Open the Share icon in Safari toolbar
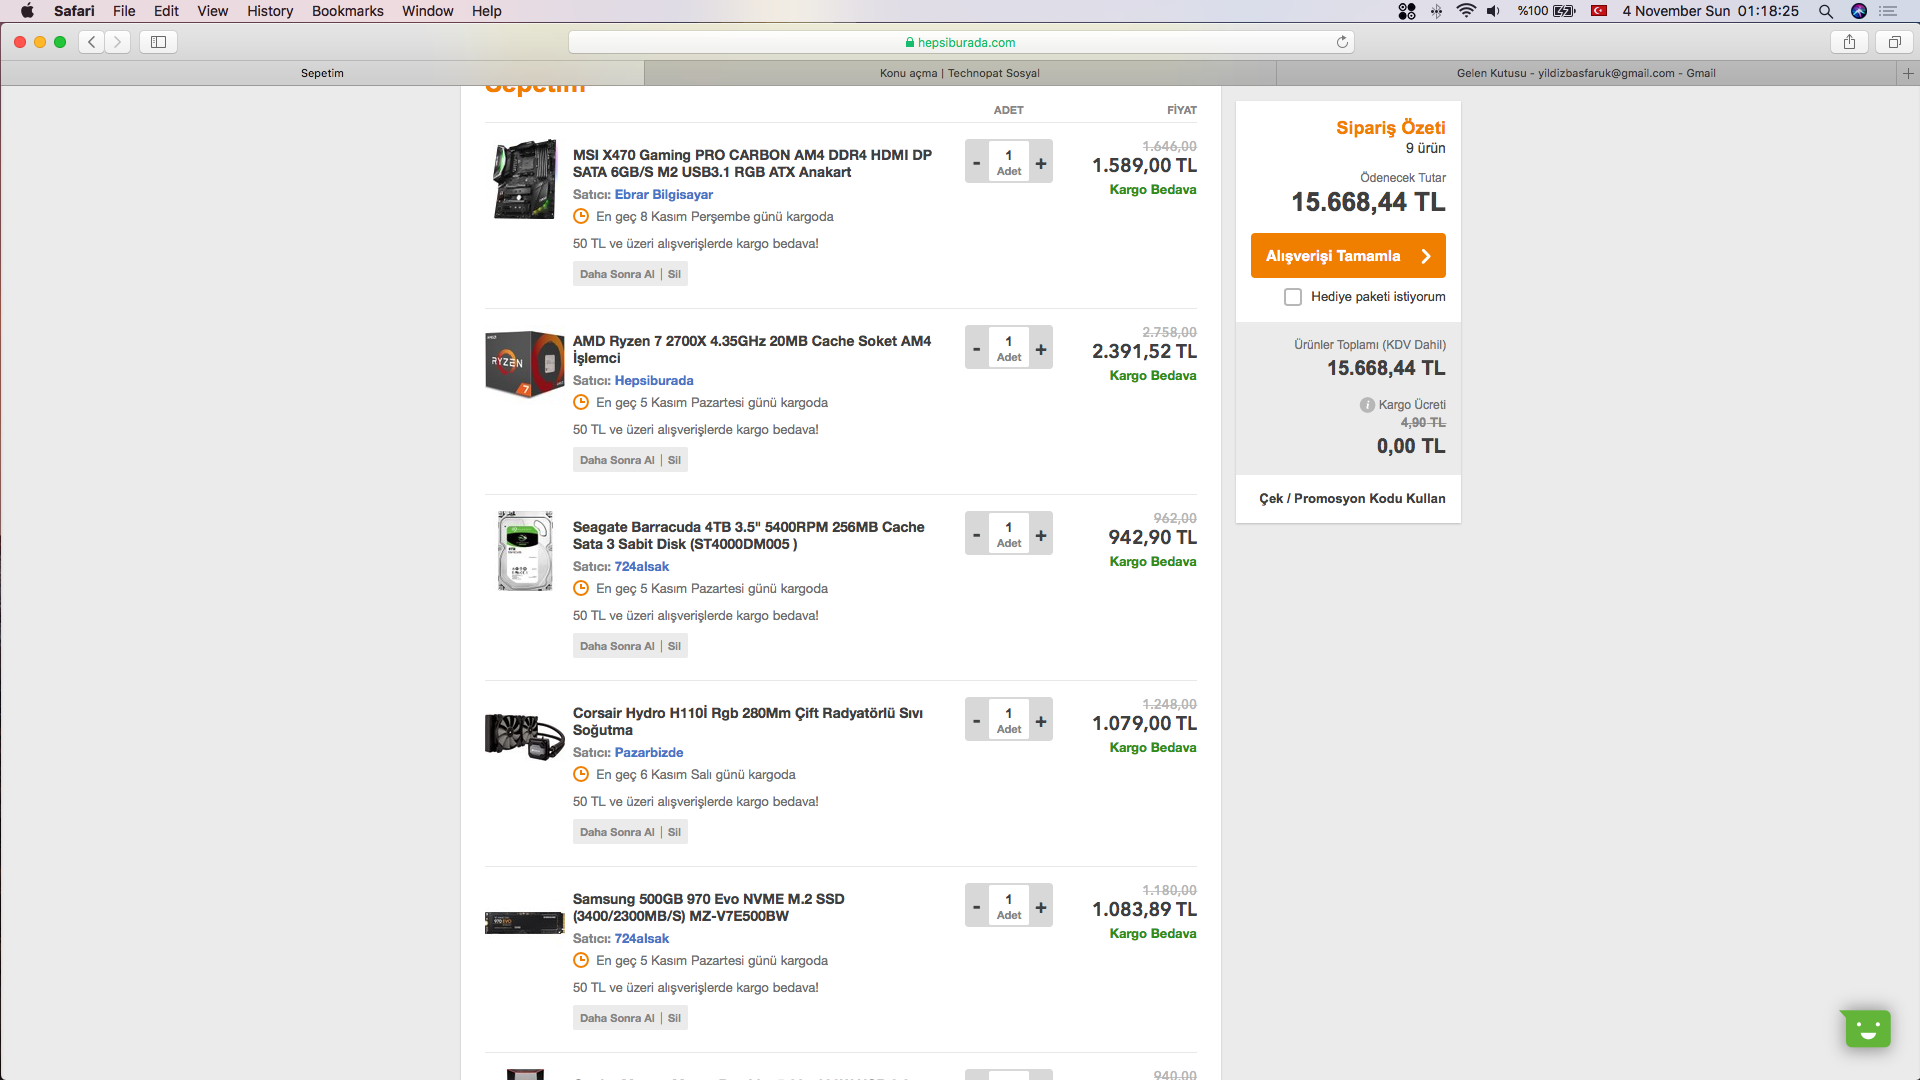The height and width of the screenshot is (1080, 1920). (x=1849, y=42)
